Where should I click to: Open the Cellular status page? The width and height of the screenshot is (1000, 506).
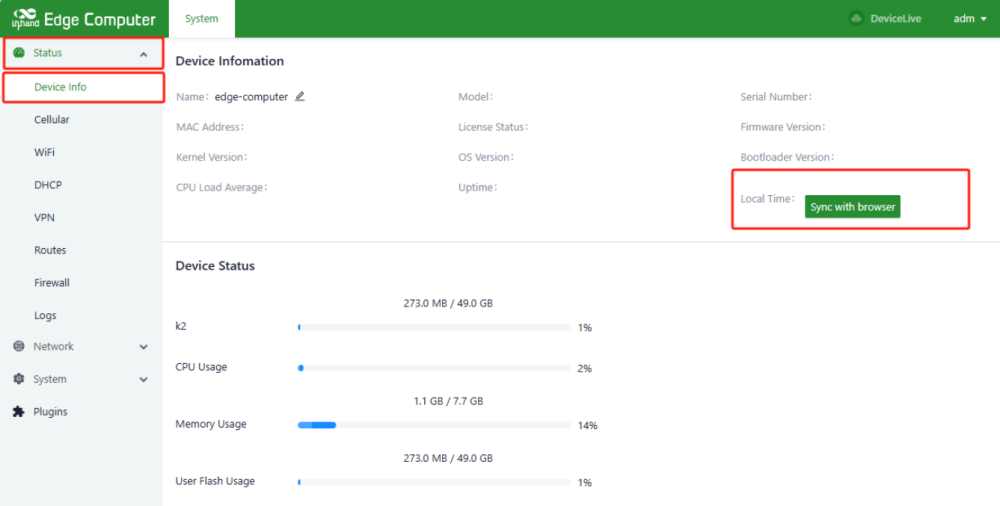[x=52, y=120]
